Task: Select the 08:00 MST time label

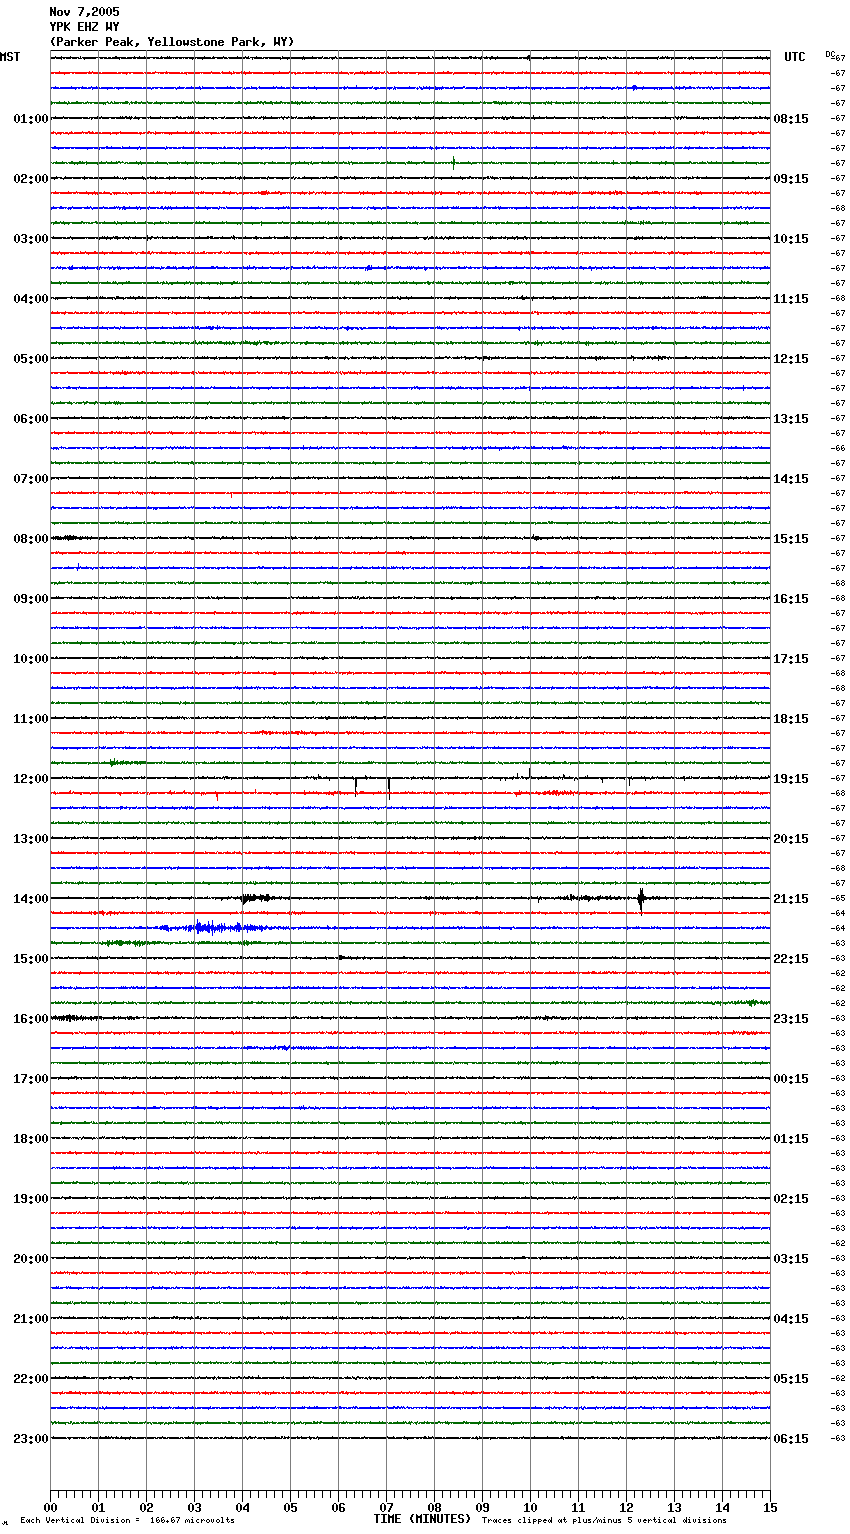Action: (31, 539)
